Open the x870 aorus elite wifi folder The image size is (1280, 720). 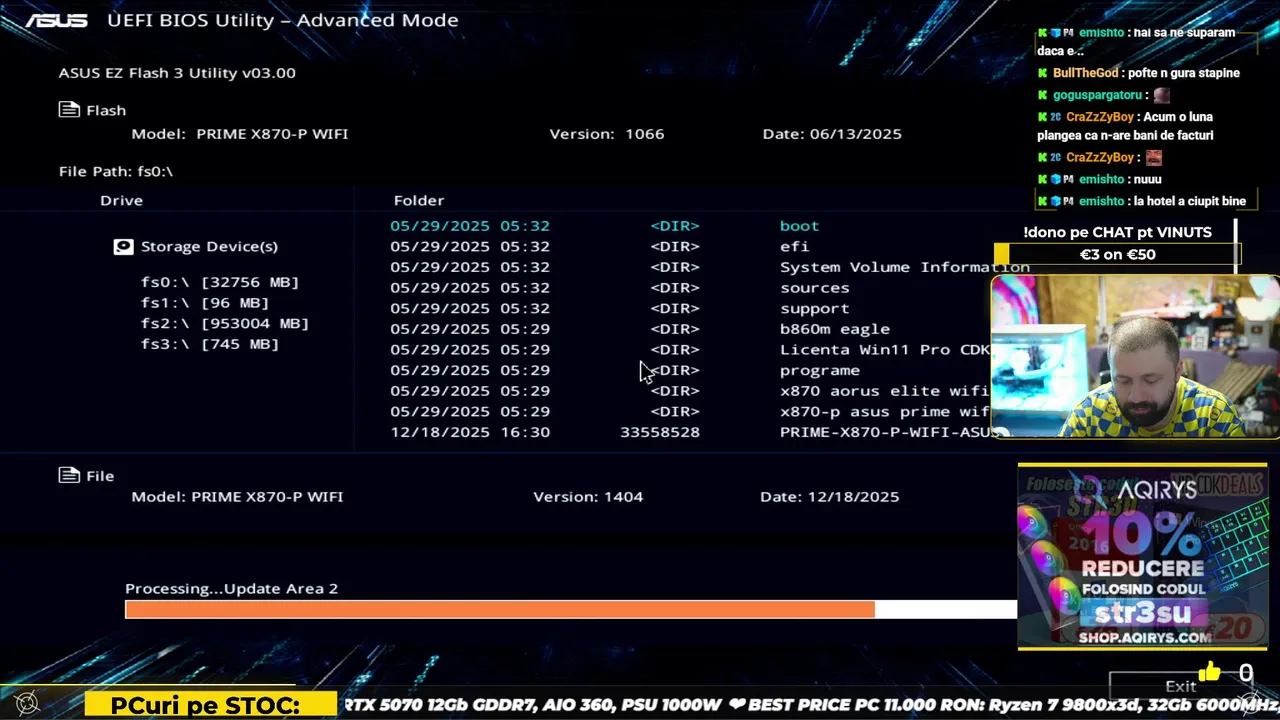884,391
